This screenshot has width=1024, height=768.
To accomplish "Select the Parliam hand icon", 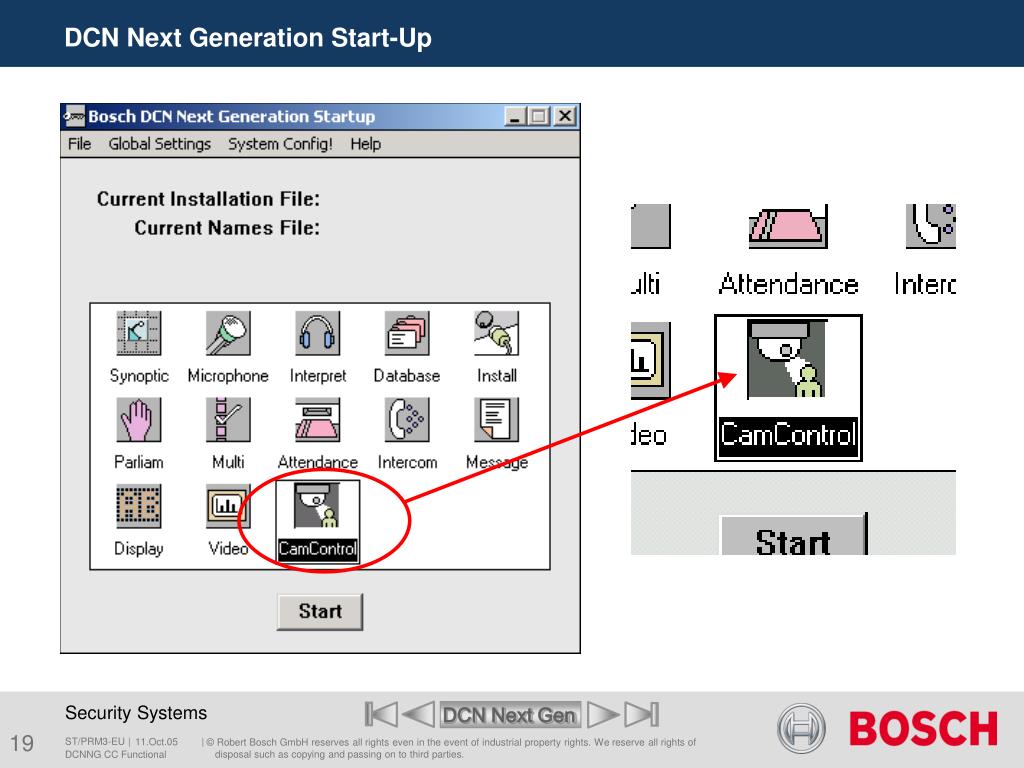I will click(x=138, y=420).
